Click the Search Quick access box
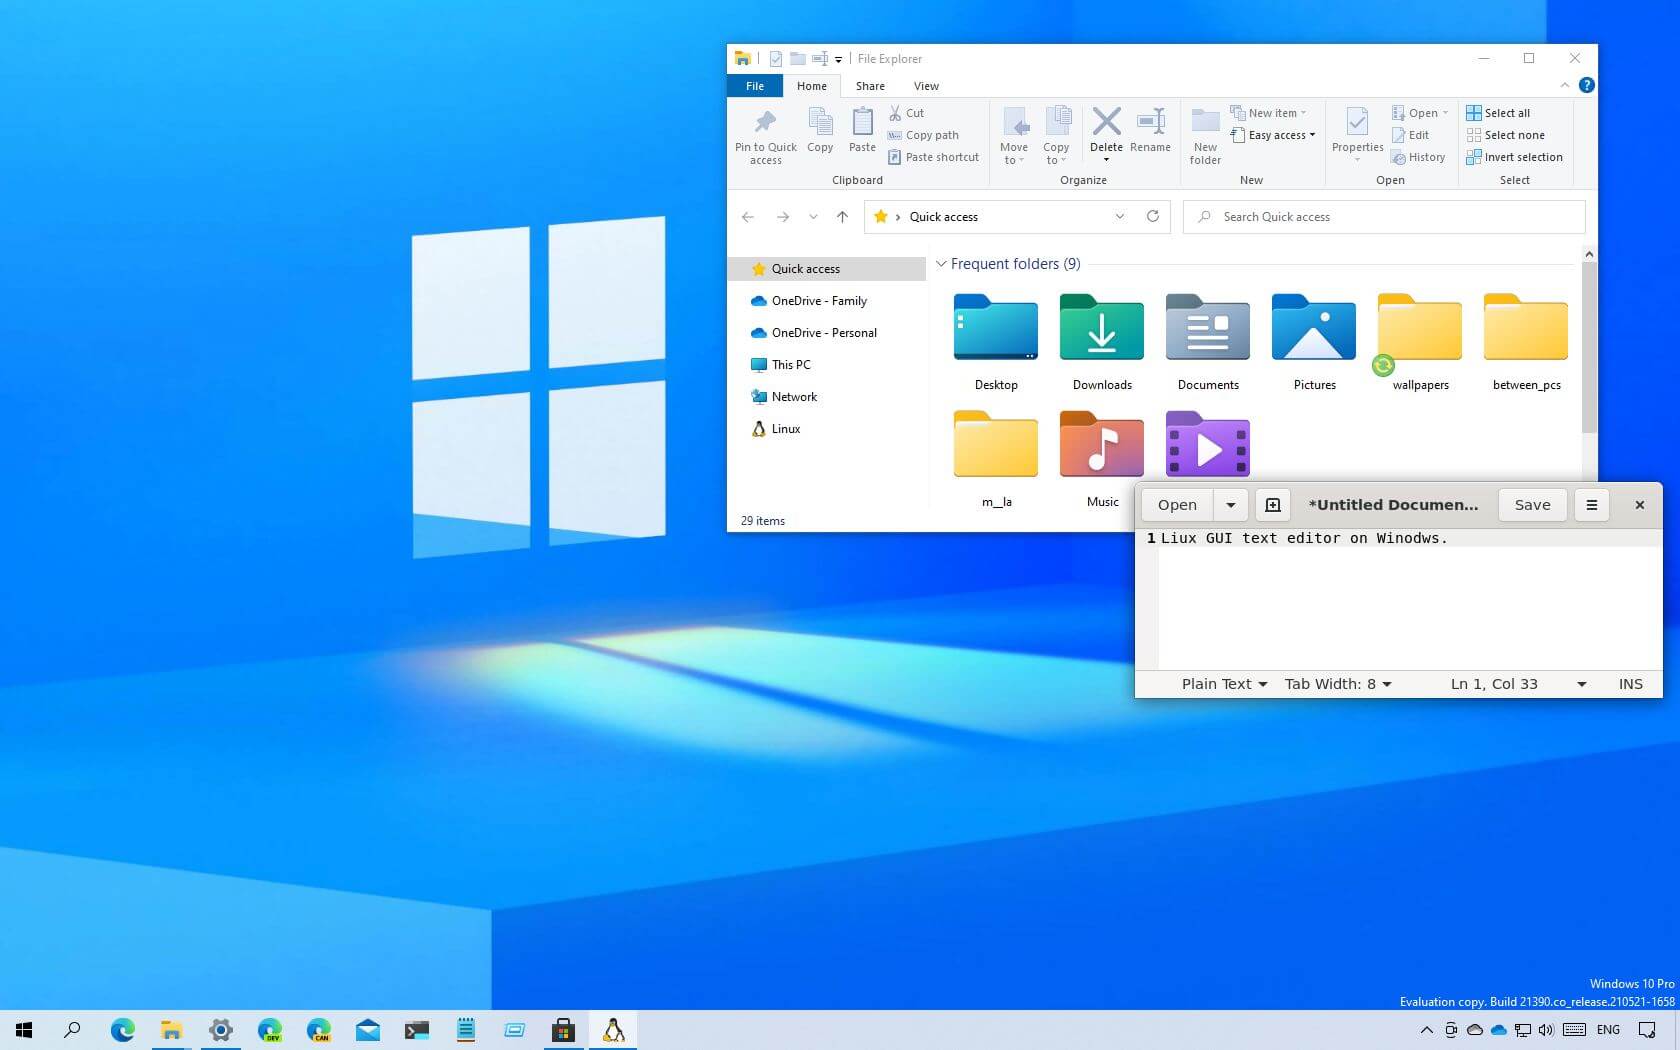The width and height of the screenshot is (1680, 1050). click(1330, 216)
